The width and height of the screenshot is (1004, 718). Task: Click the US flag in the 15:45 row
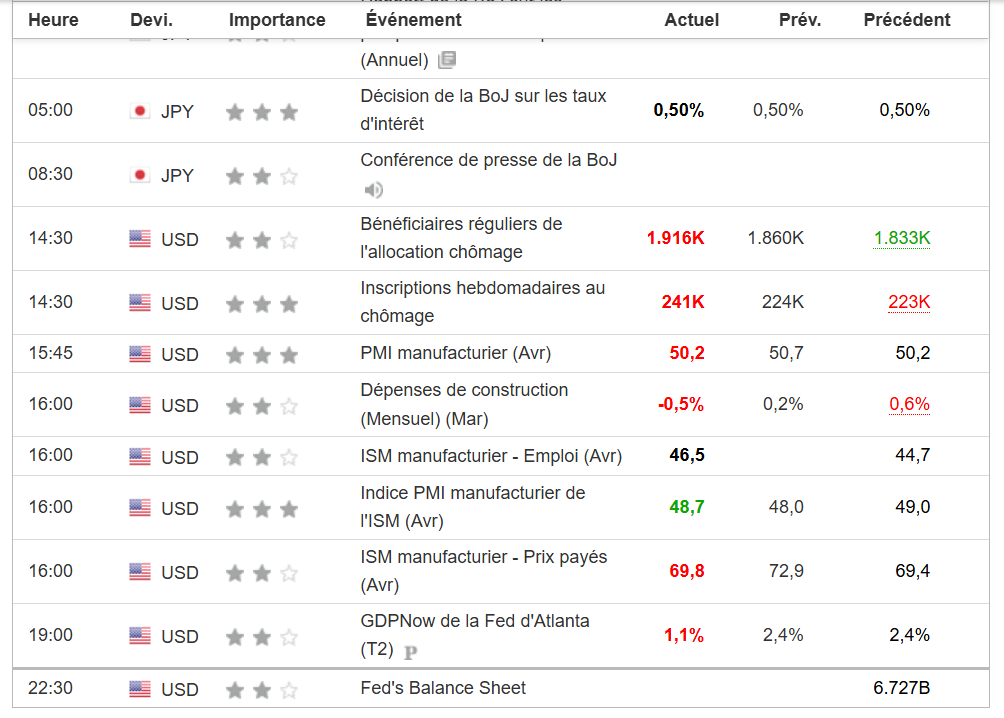140,354
